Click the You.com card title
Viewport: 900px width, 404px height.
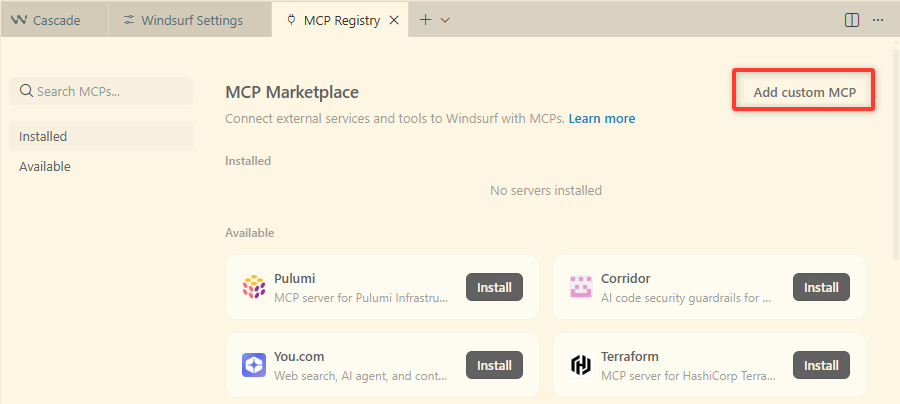point(299,357)
